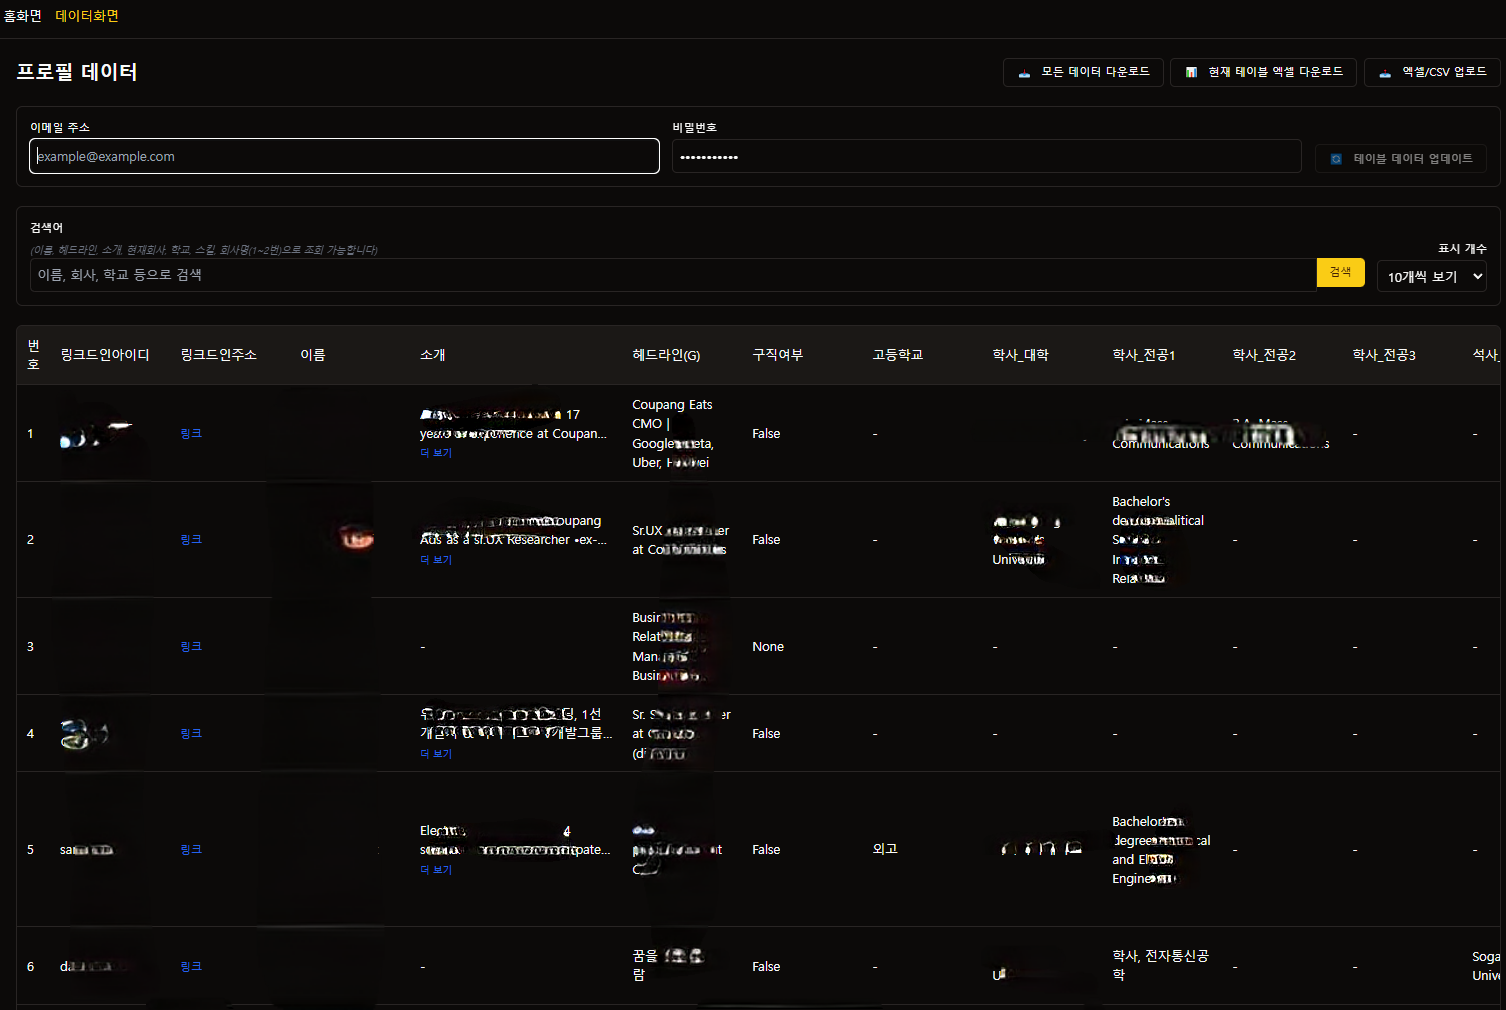The width and height of the screenshot is (1506, 1010).
Task: Click the Excel icon in 현재 테이블 엑셀 다운로드
Action: (1191, 73)
